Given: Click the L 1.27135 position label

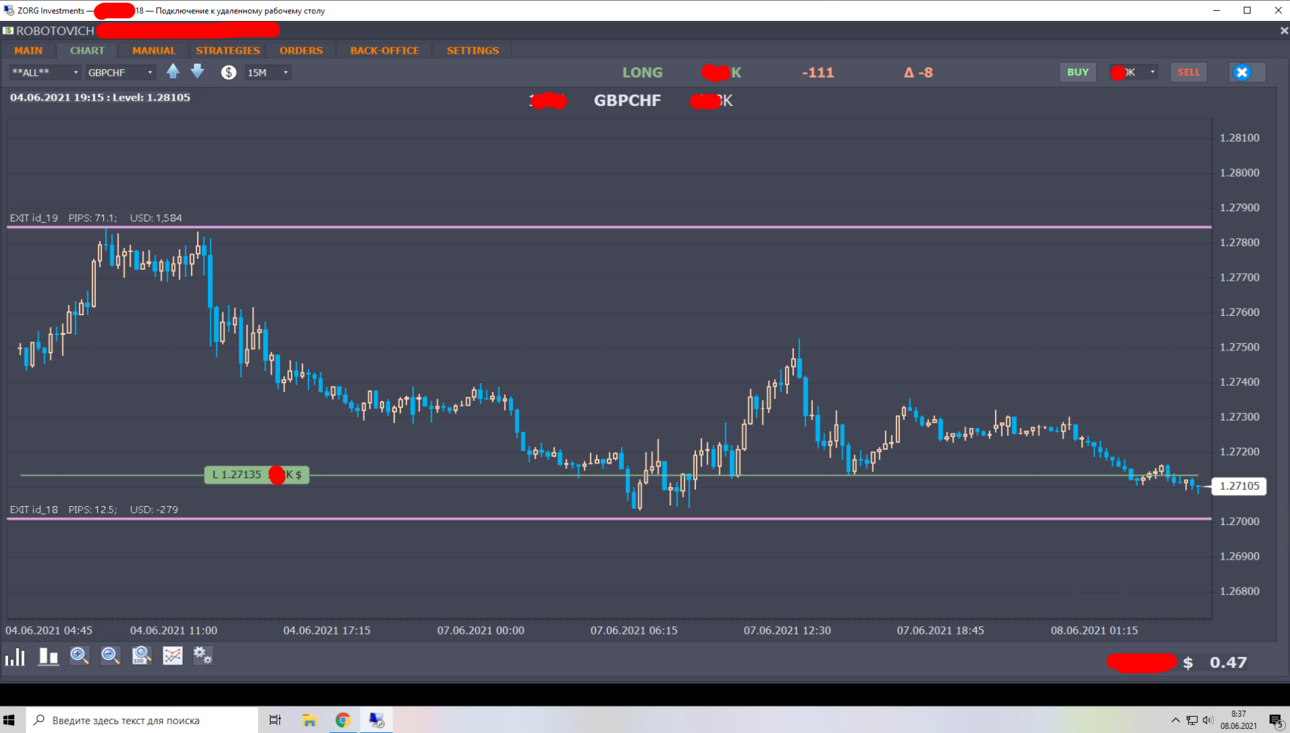Looking at the screenshot, I should (257, 475).
